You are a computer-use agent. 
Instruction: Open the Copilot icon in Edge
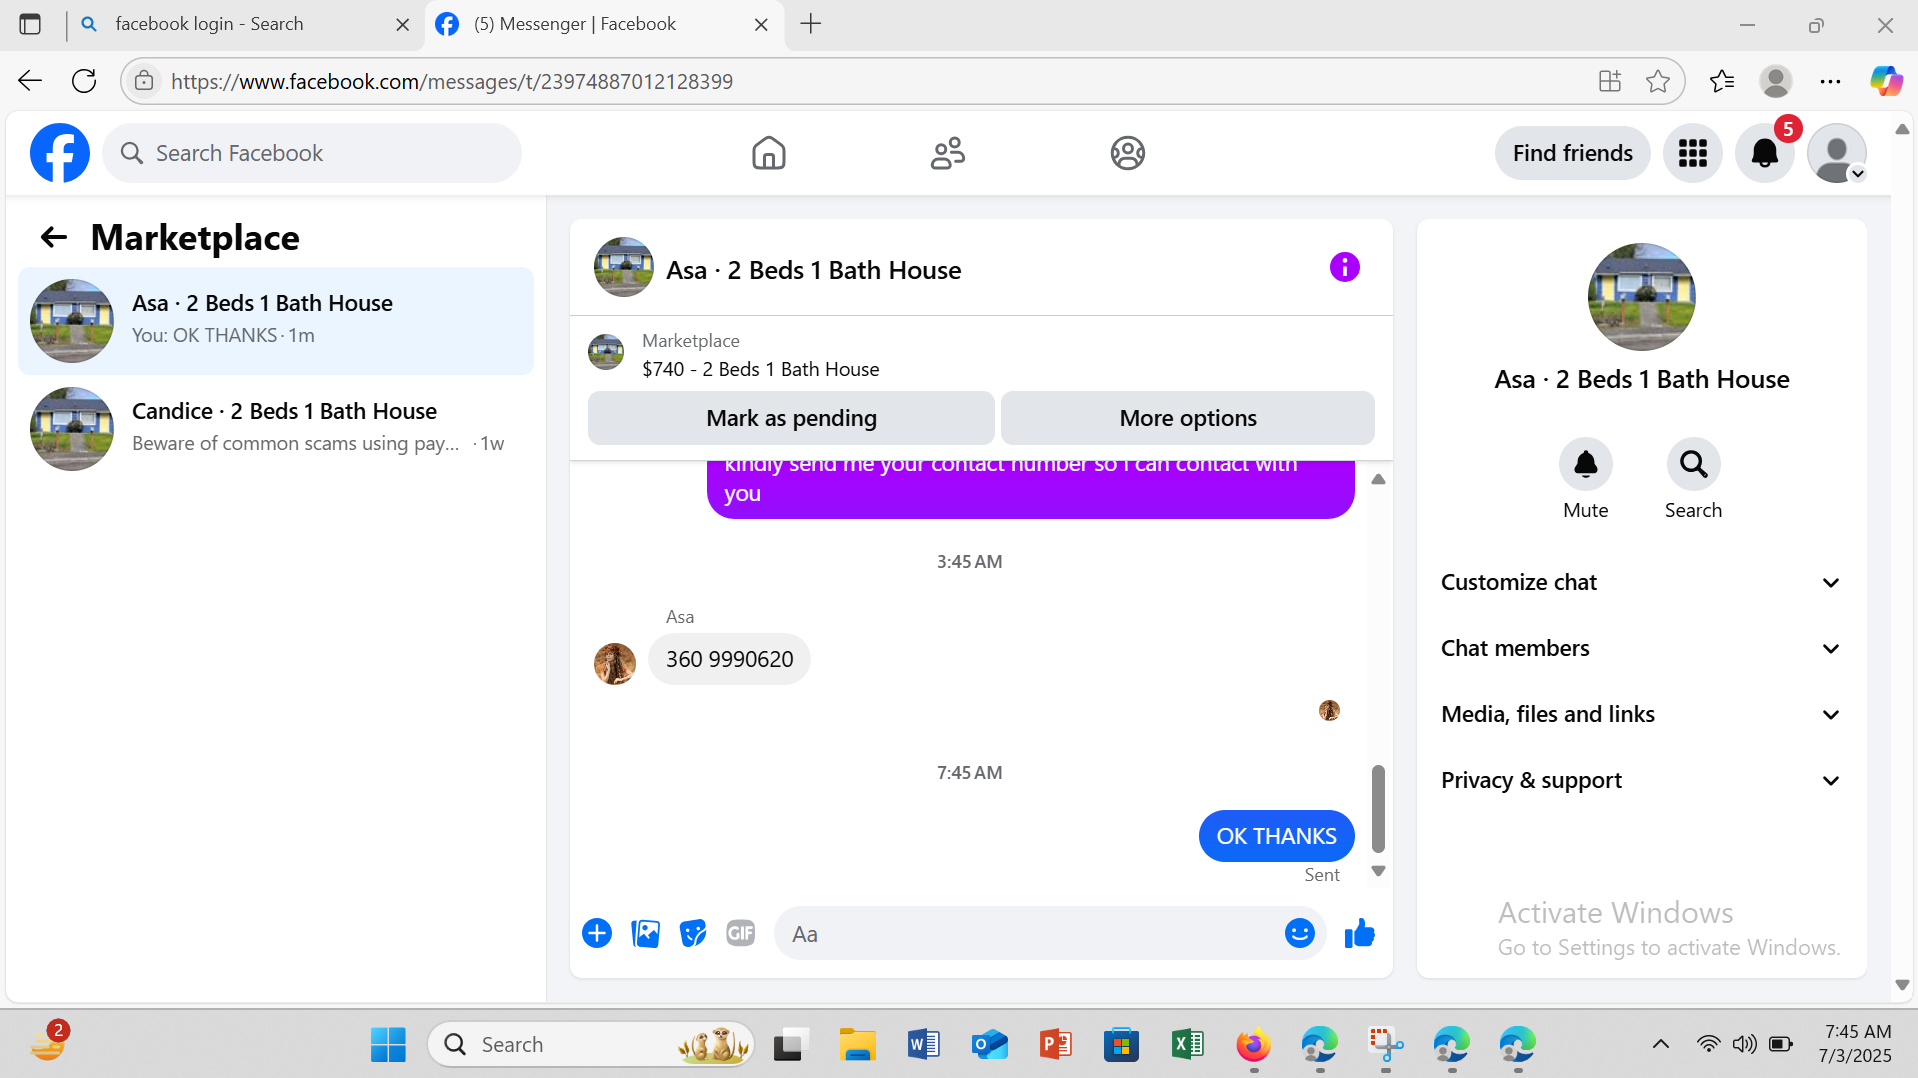[x=1886, y=81]
